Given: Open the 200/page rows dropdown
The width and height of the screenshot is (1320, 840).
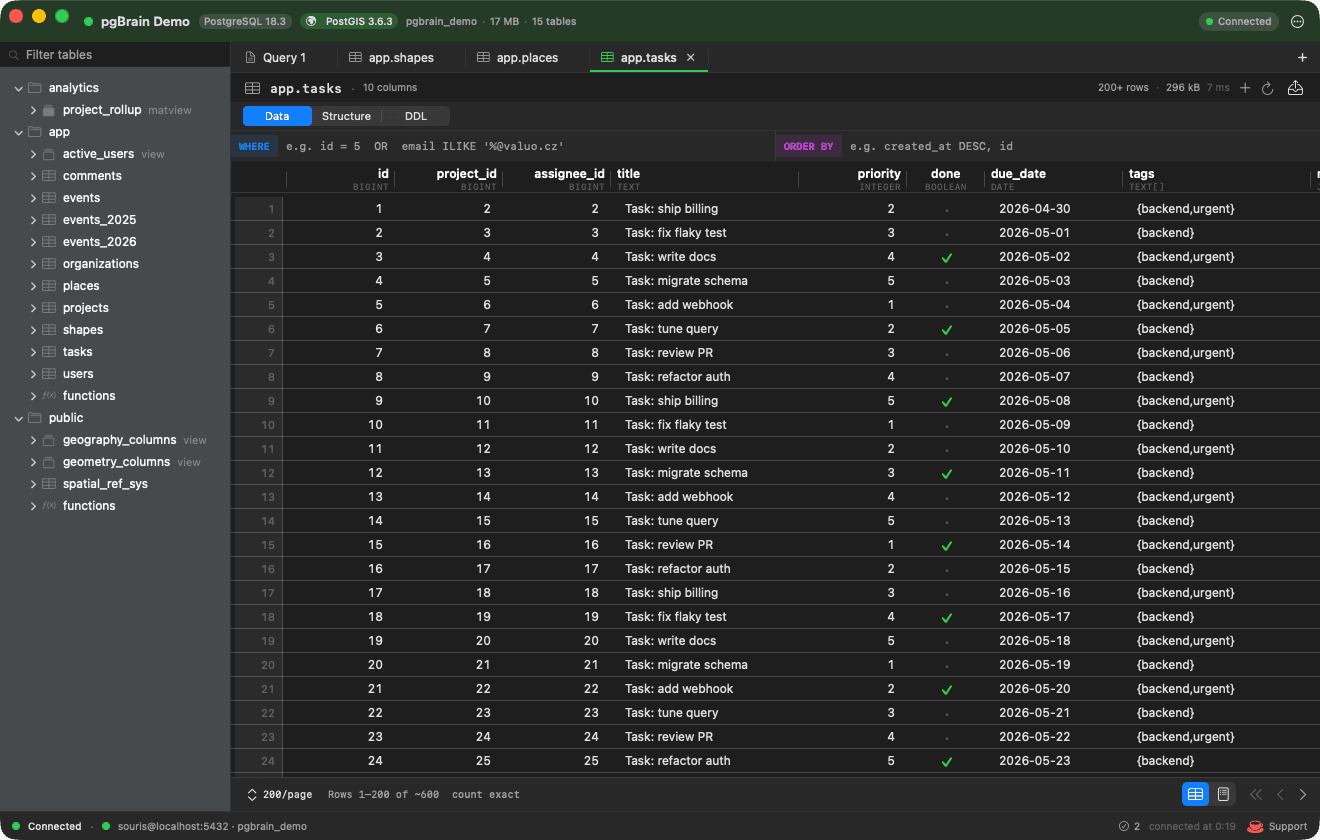Looking at the screenshot, I should (279, 794).
